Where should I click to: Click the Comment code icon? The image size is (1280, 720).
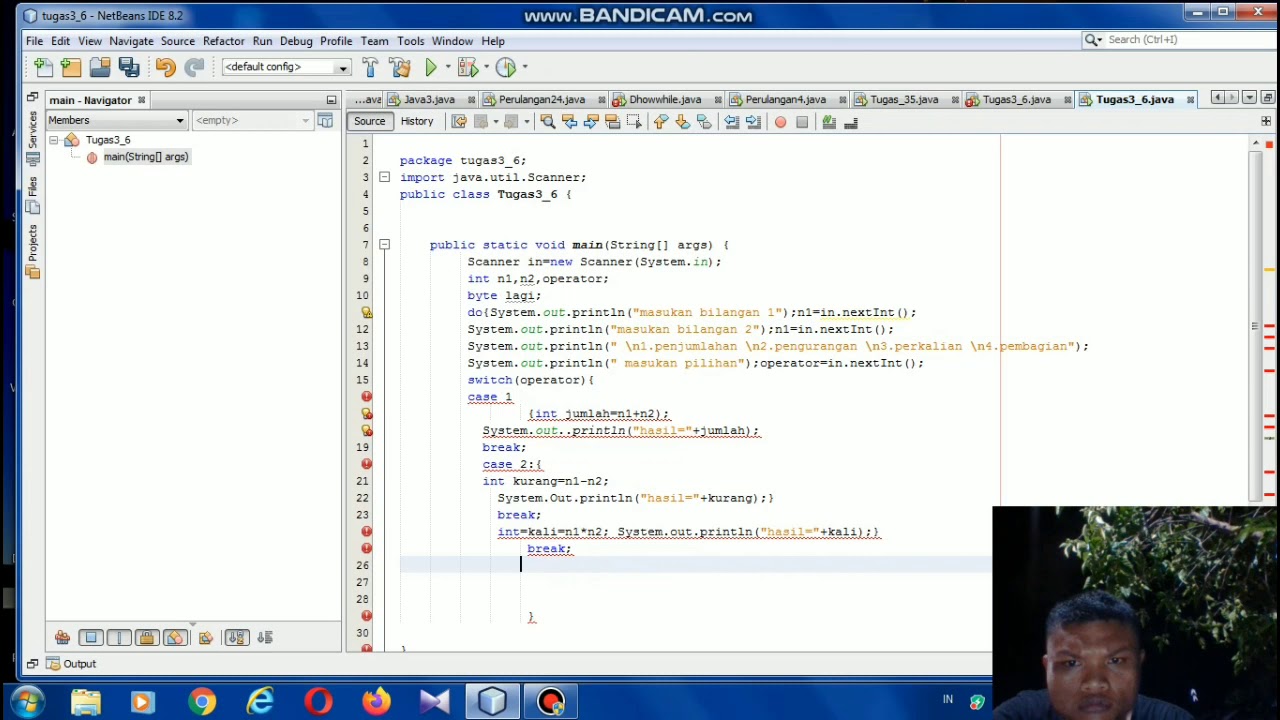[829, 122]
